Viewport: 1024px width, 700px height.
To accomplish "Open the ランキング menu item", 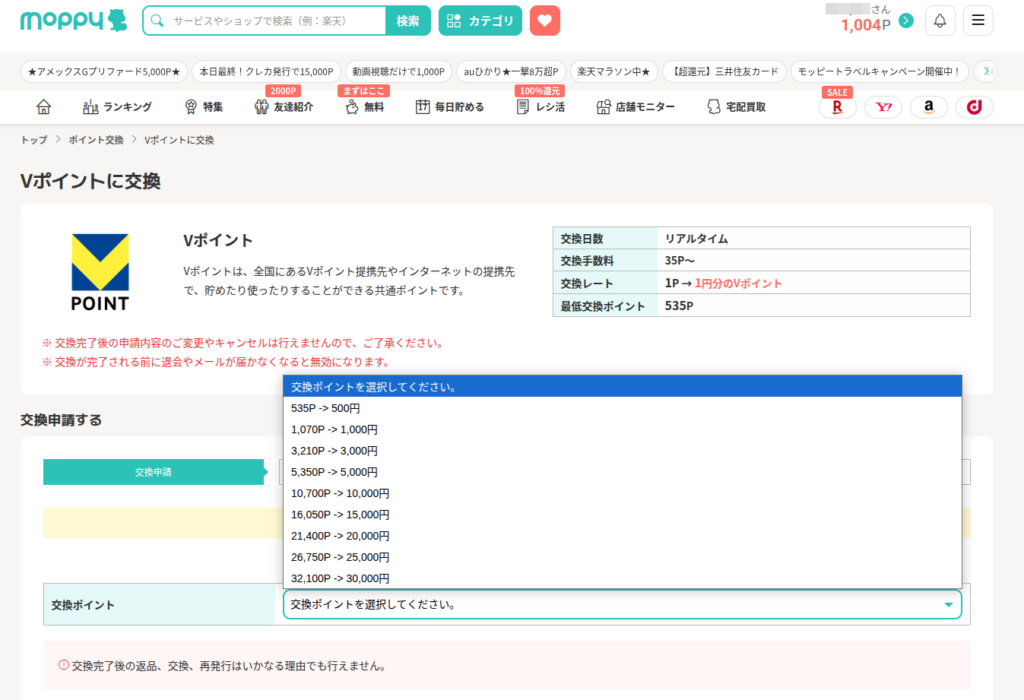I will coord(117,107).
